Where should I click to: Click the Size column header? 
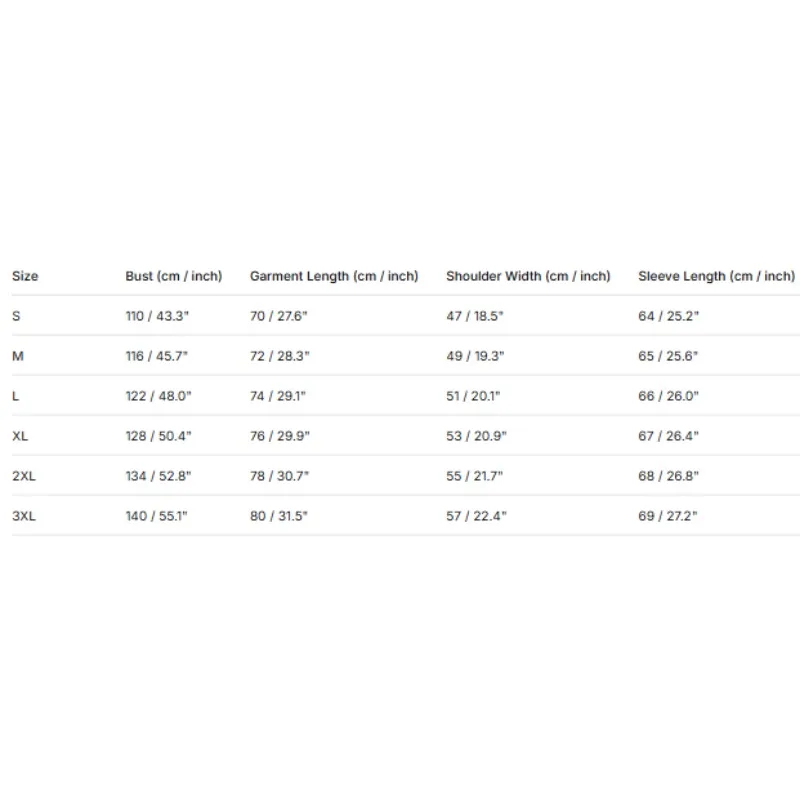(25, 276)
